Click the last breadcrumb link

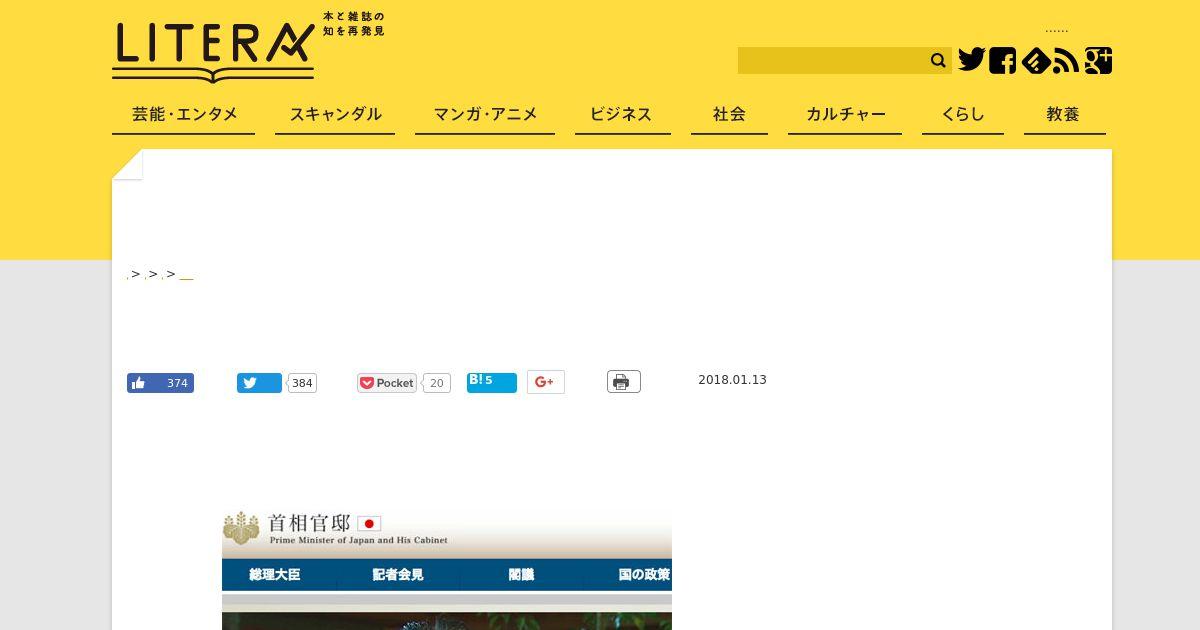(186, 275)
